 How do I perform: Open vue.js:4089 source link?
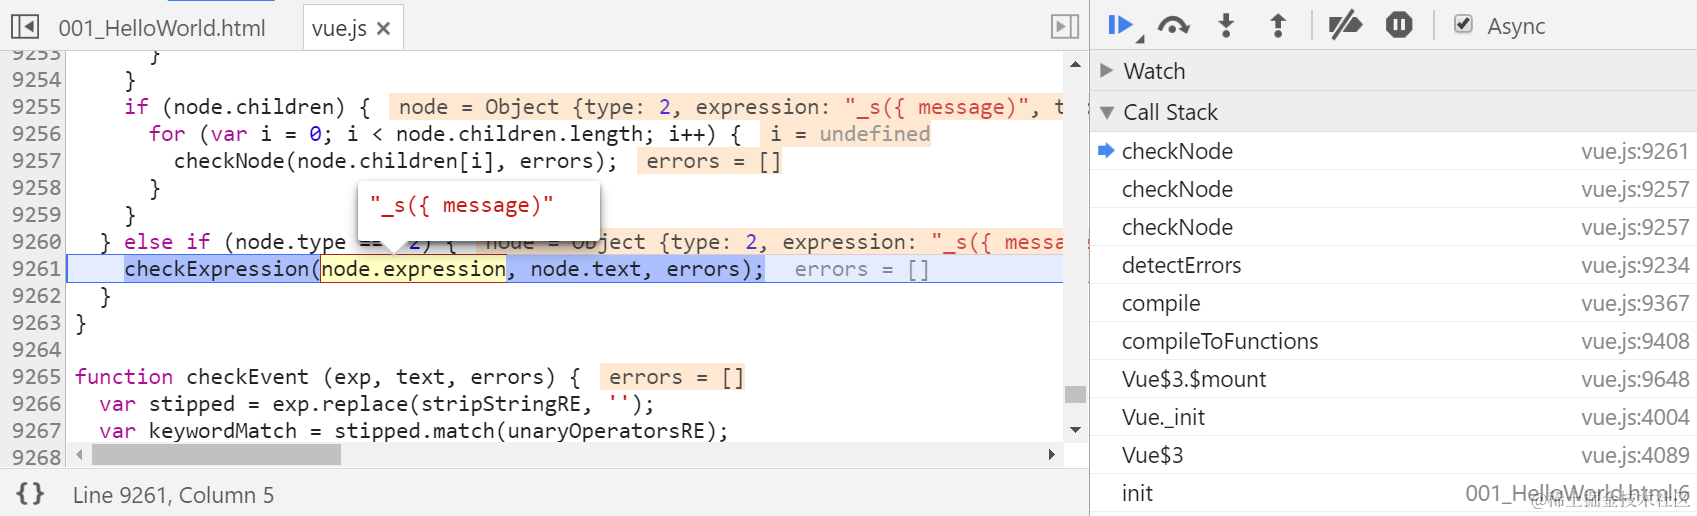pos(1635,455)
